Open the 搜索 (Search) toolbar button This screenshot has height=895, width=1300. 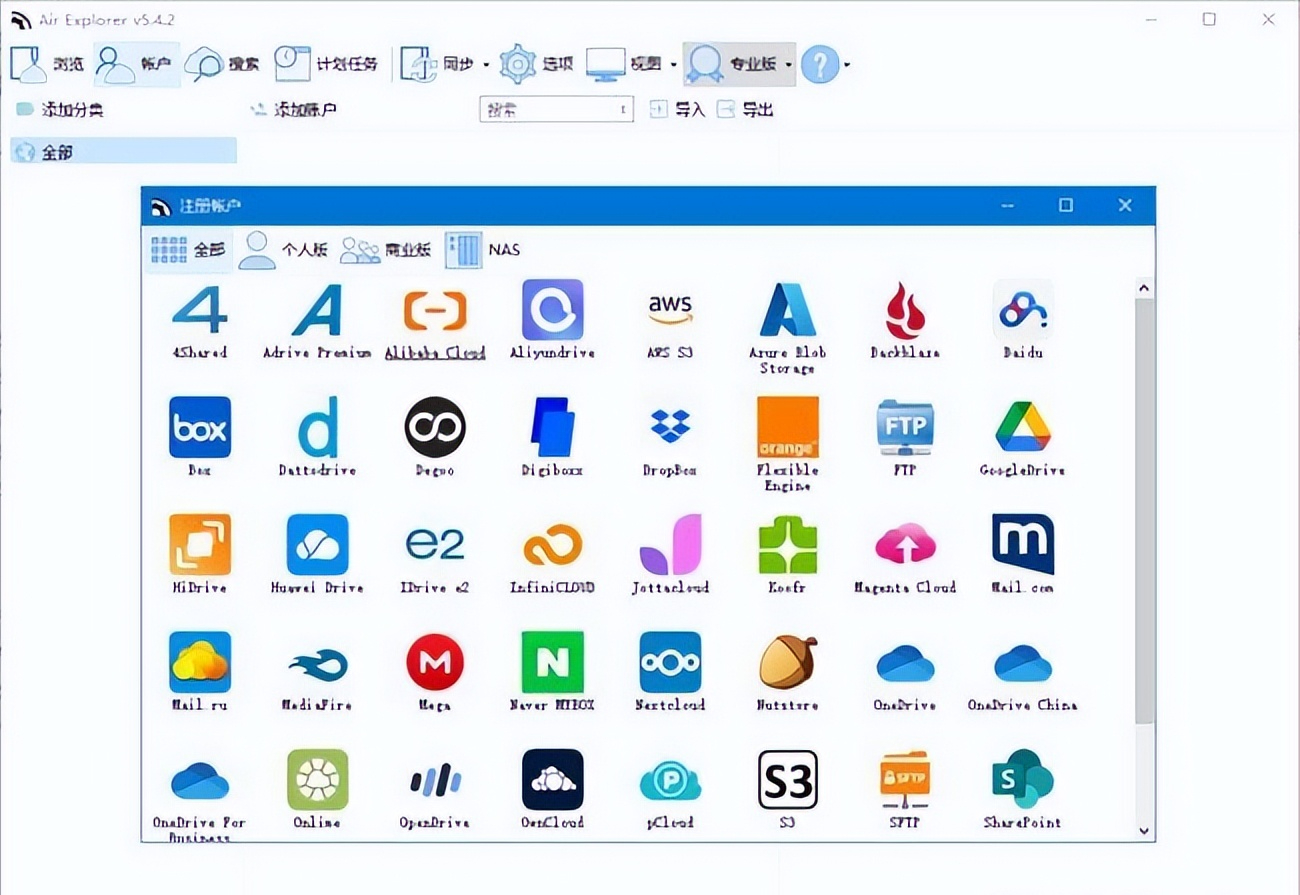click(x=222, y=64)
